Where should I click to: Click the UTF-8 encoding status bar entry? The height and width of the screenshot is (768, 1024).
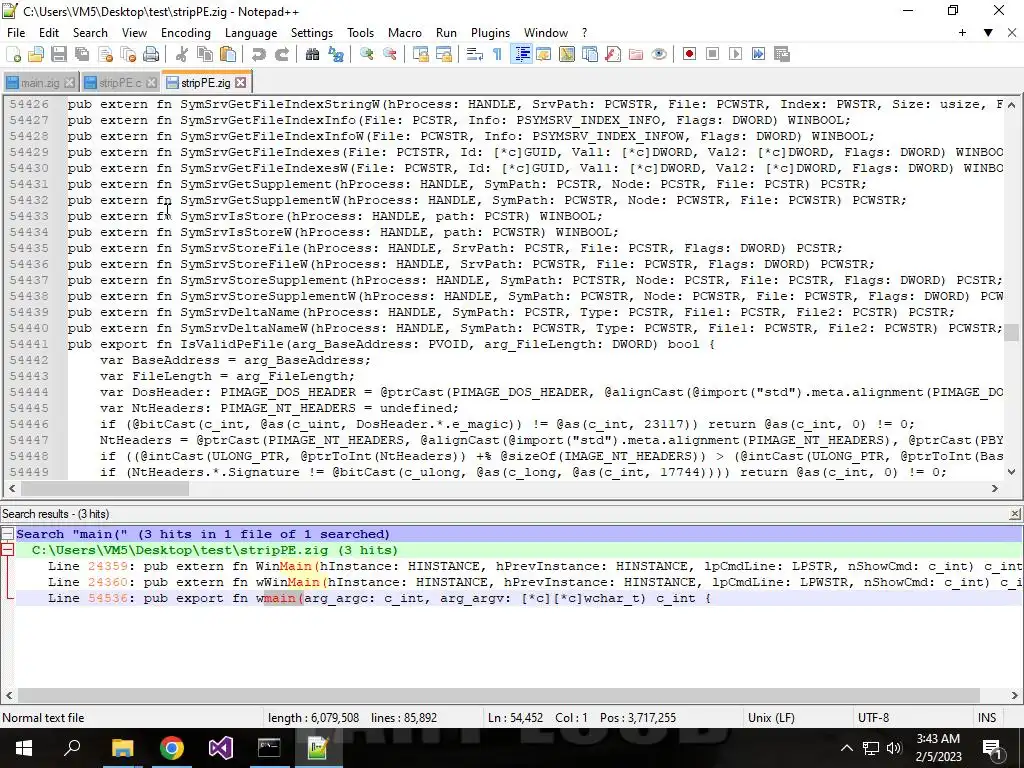(874, 718)
